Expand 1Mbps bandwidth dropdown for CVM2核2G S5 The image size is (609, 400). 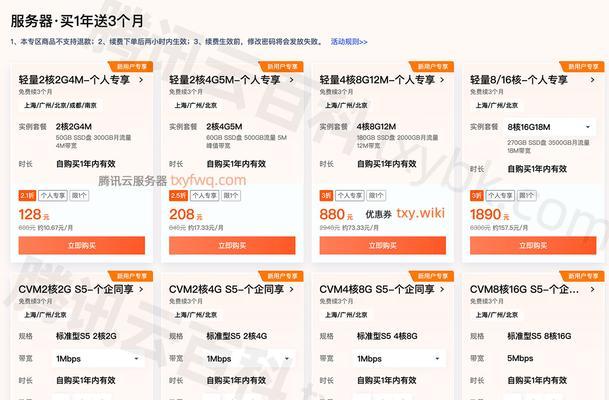[97, 359]
